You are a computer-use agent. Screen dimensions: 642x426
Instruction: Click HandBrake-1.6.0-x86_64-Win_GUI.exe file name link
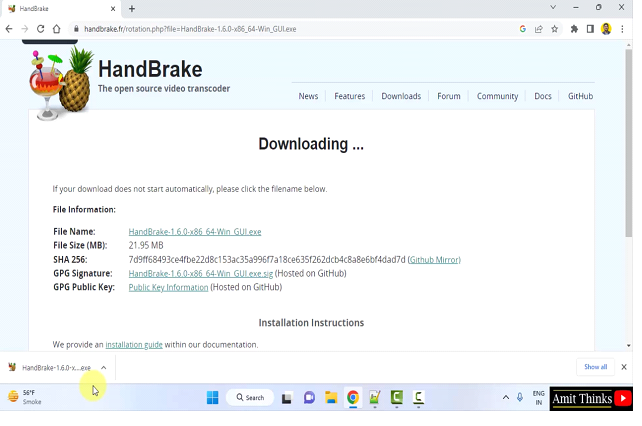195,232
